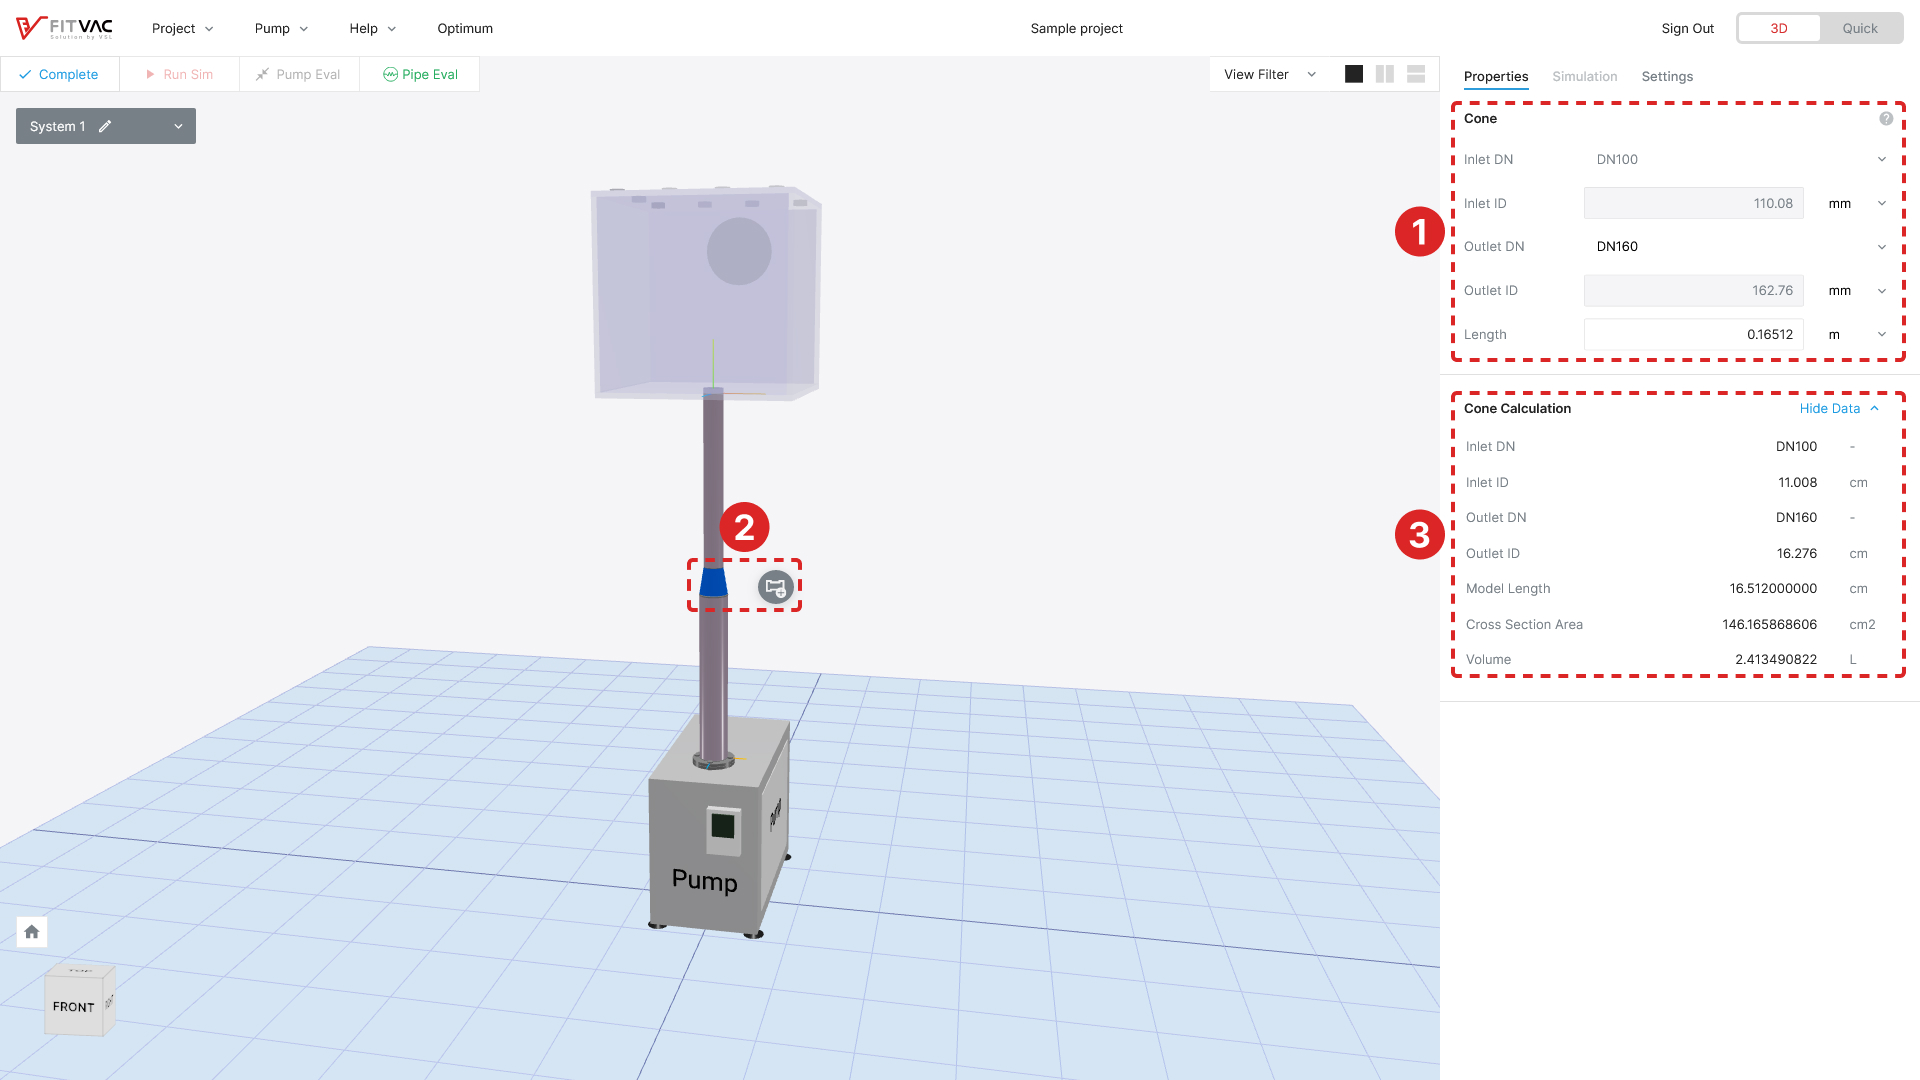Click the Model Length value 16.512000000
The image size is (1920, 1080).
pos(1773,588)
